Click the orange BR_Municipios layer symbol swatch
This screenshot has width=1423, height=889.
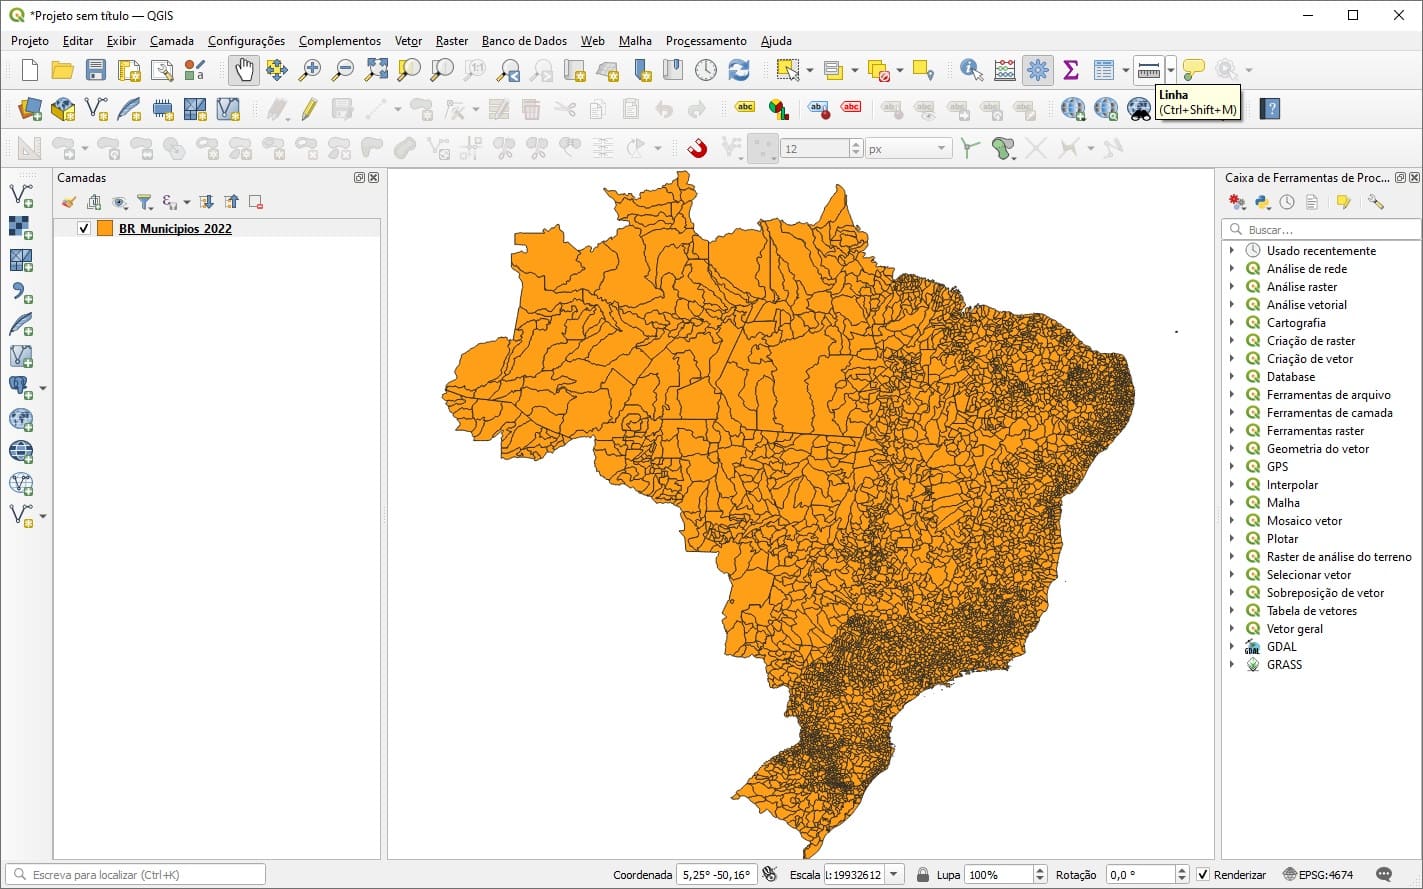(x=105, y=229)
